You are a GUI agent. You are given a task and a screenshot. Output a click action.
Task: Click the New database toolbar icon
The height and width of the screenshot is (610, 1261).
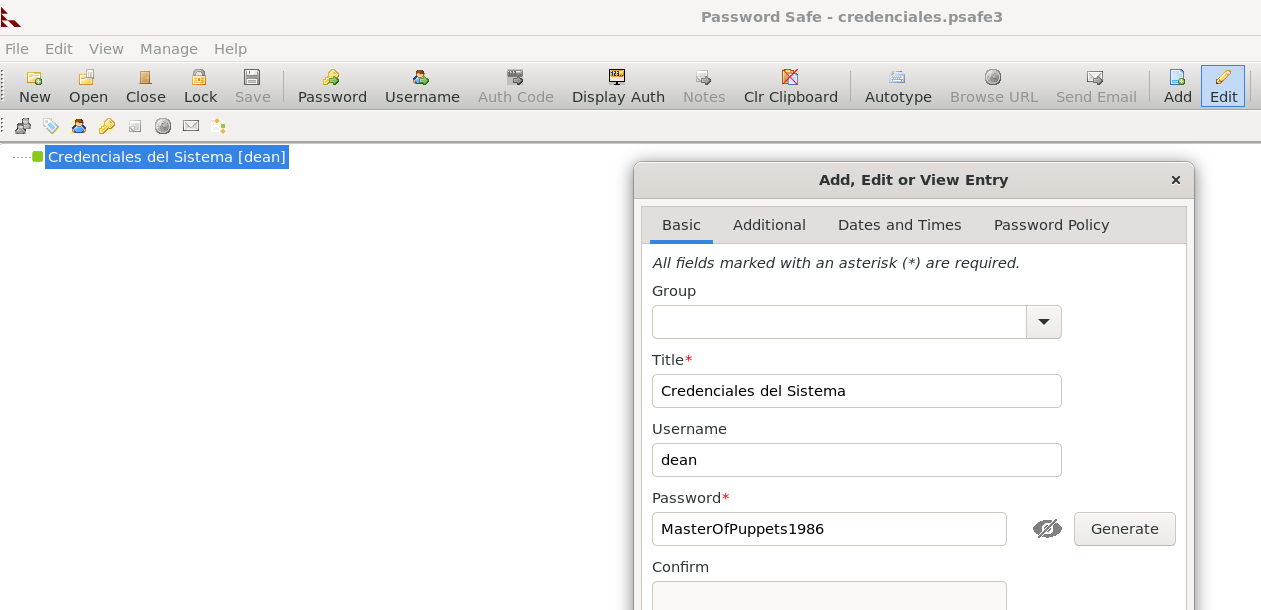coord(34,78)
